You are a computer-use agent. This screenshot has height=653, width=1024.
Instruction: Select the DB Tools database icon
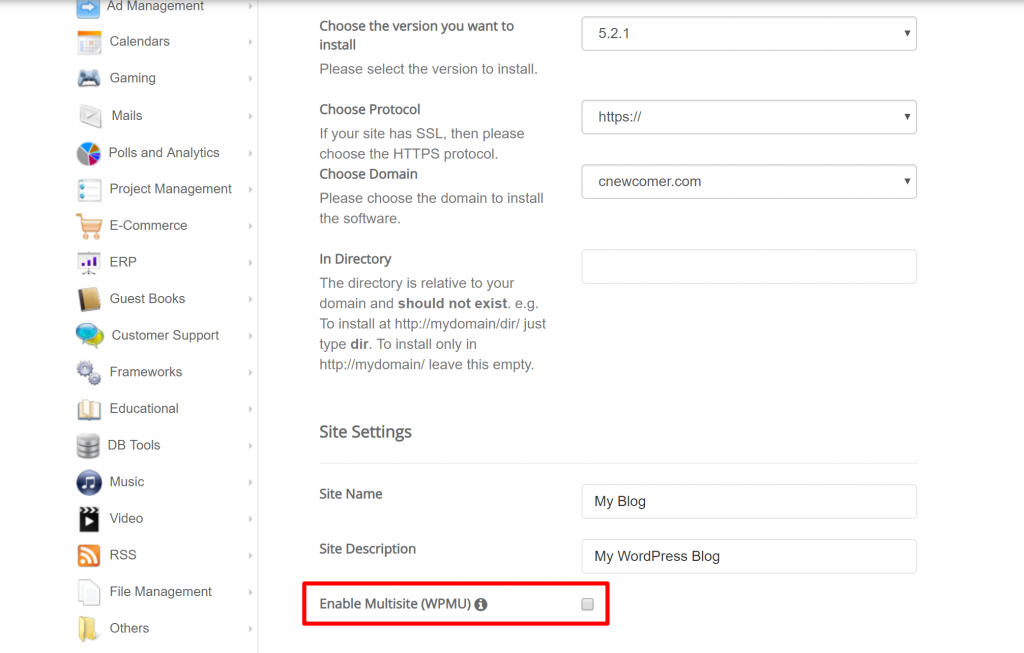(x=89, y=446)
